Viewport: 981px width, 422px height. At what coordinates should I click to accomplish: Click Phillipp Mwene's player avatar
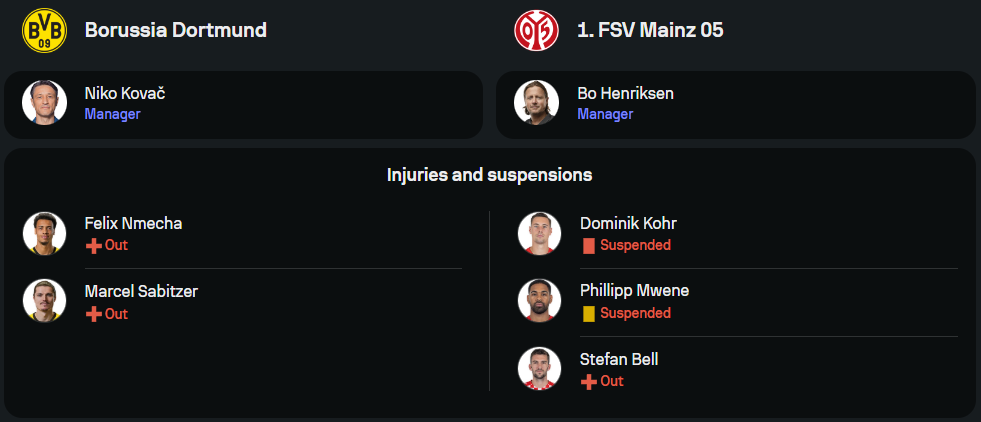tap(540, 300)
